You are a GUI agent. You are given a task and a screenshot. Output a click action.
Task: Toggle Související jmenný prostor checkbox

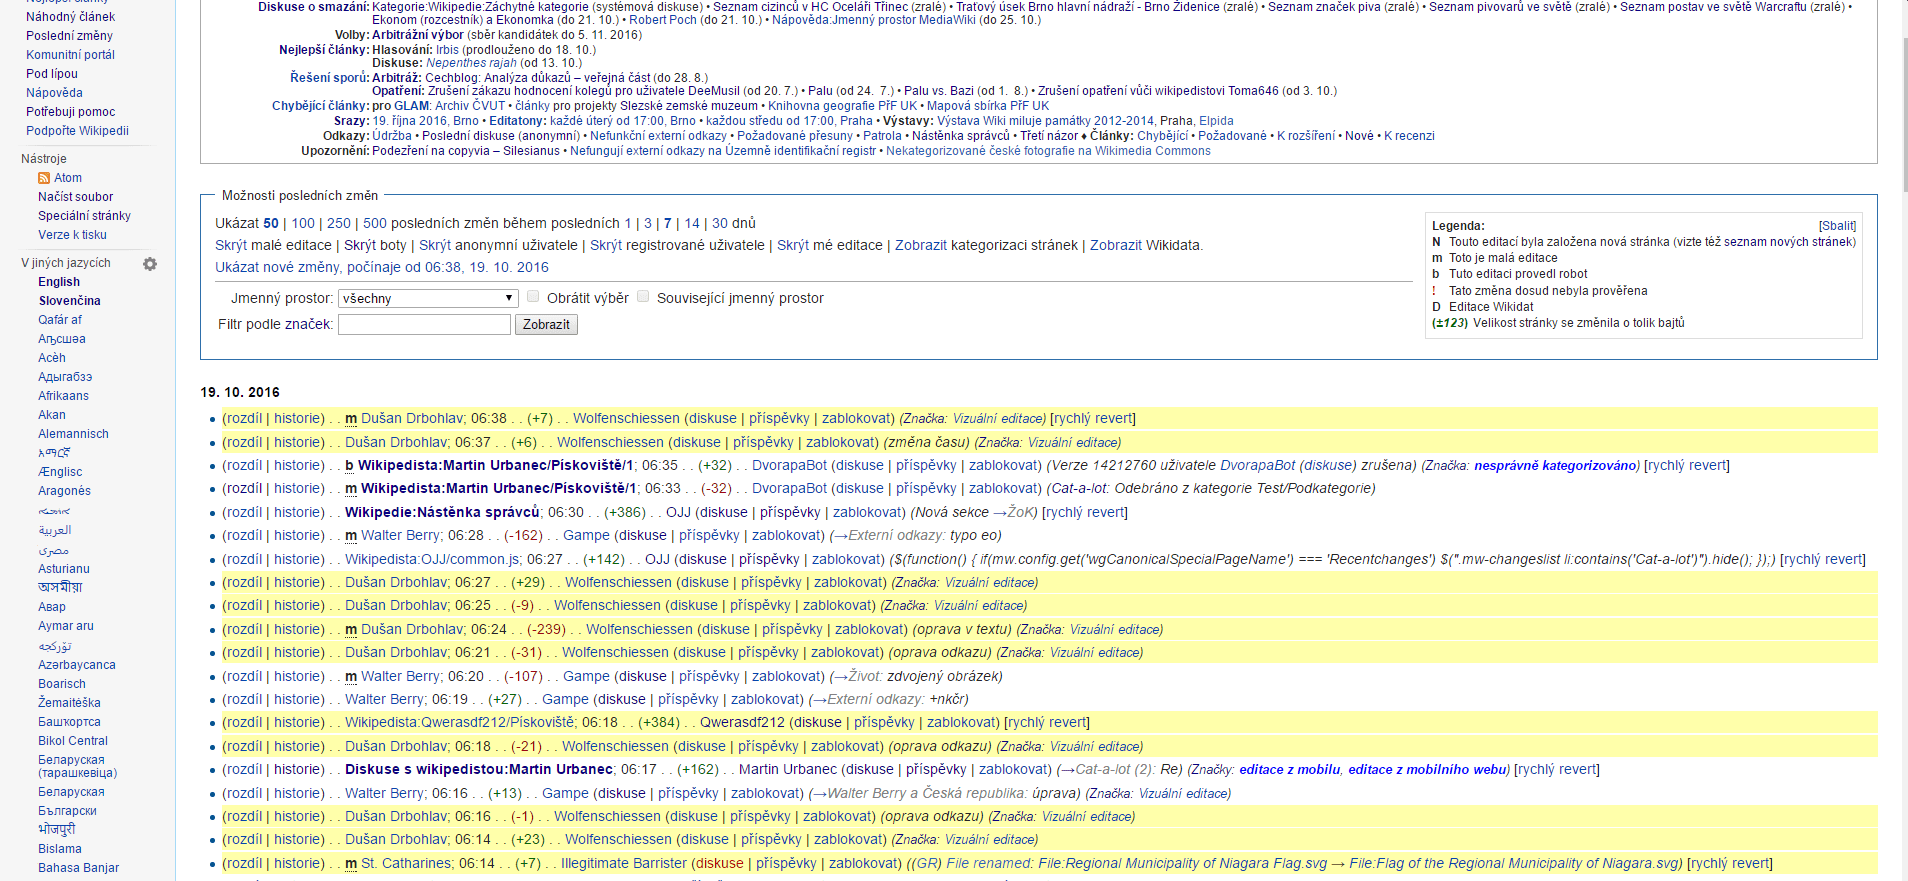click(x=643, y=297)
